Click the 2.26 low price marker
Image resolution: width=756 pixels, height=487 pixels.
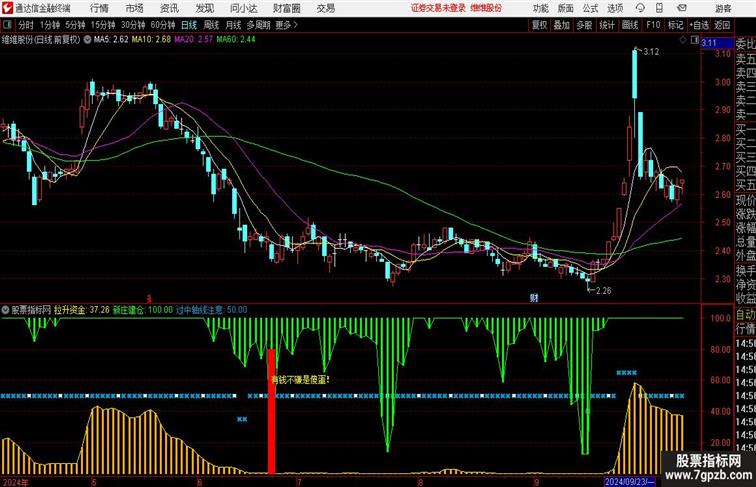click(604, 290)
